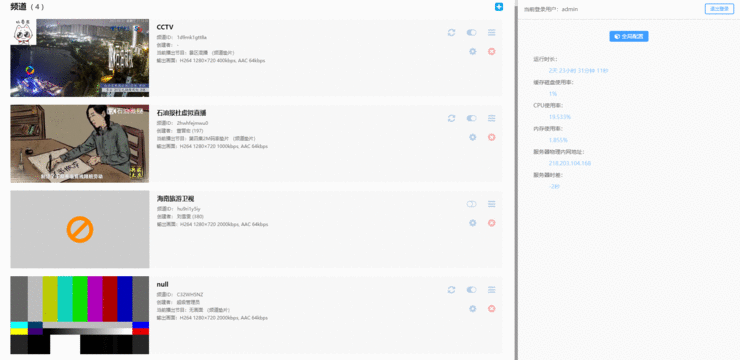Open the CCTV channel list menu icon
The width and height of the screenshot is (740, 360).
point(492,33)
